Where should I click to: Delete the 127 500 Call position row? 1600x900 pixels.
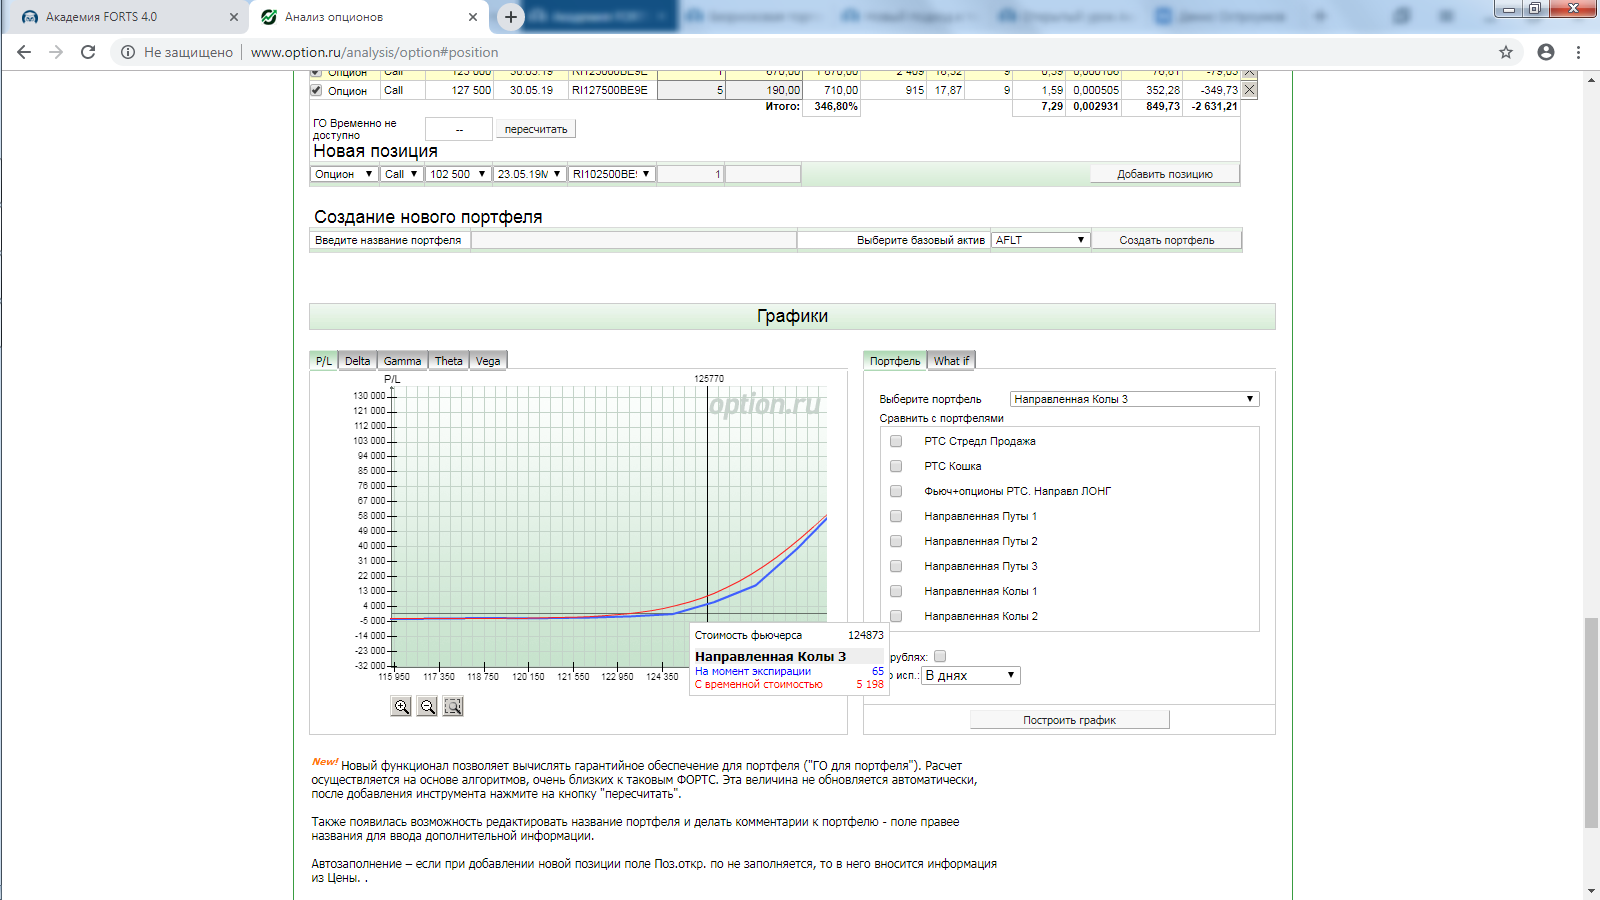coord(1249,90)
